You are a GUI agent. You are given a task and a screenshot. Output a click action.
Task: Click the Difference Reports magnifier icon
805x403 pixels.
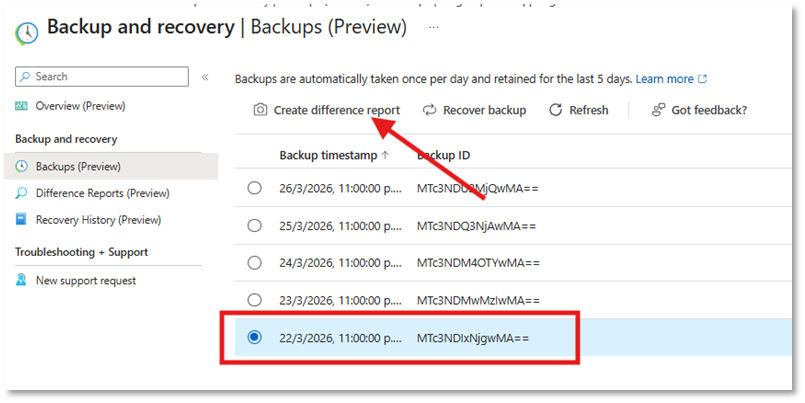[x=22, y=193]
